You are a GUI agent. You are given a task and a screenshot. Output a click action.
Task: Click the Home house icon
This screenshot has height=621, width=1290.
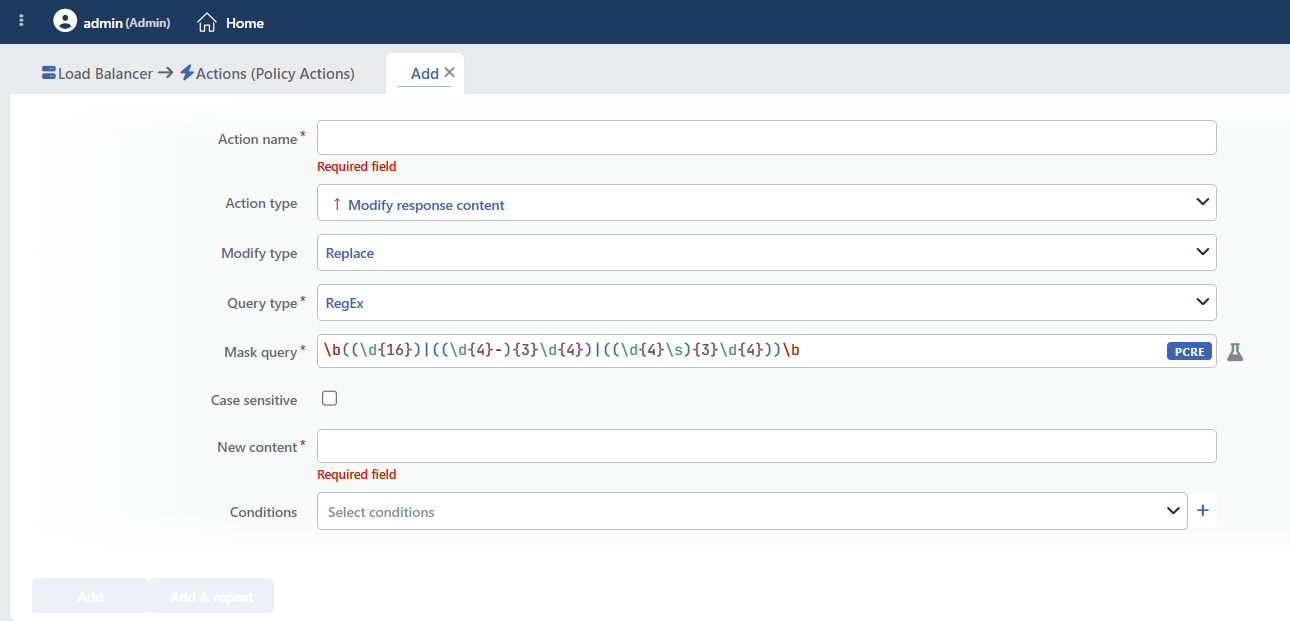click(x=207, y=22)
